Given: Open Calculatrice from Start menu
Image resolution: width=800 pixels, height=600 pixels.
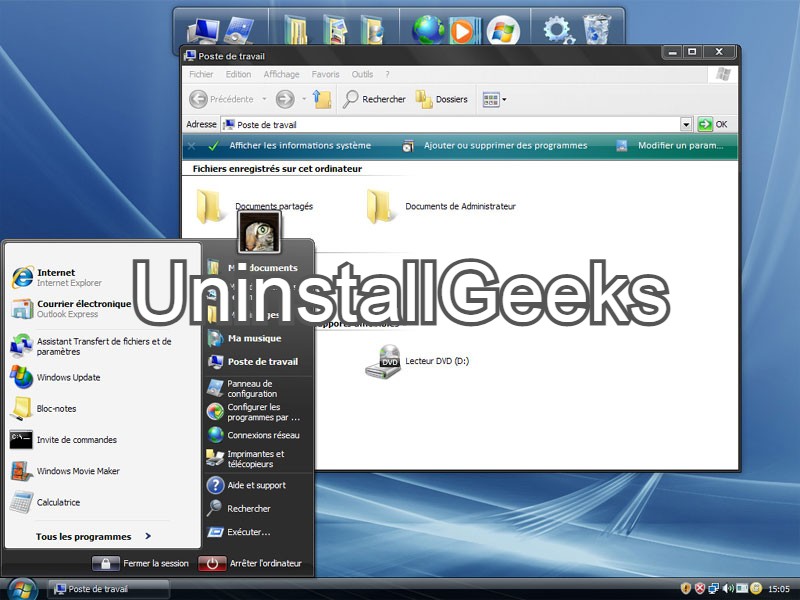Looking at the screenshot, I should tap(46, 502).
